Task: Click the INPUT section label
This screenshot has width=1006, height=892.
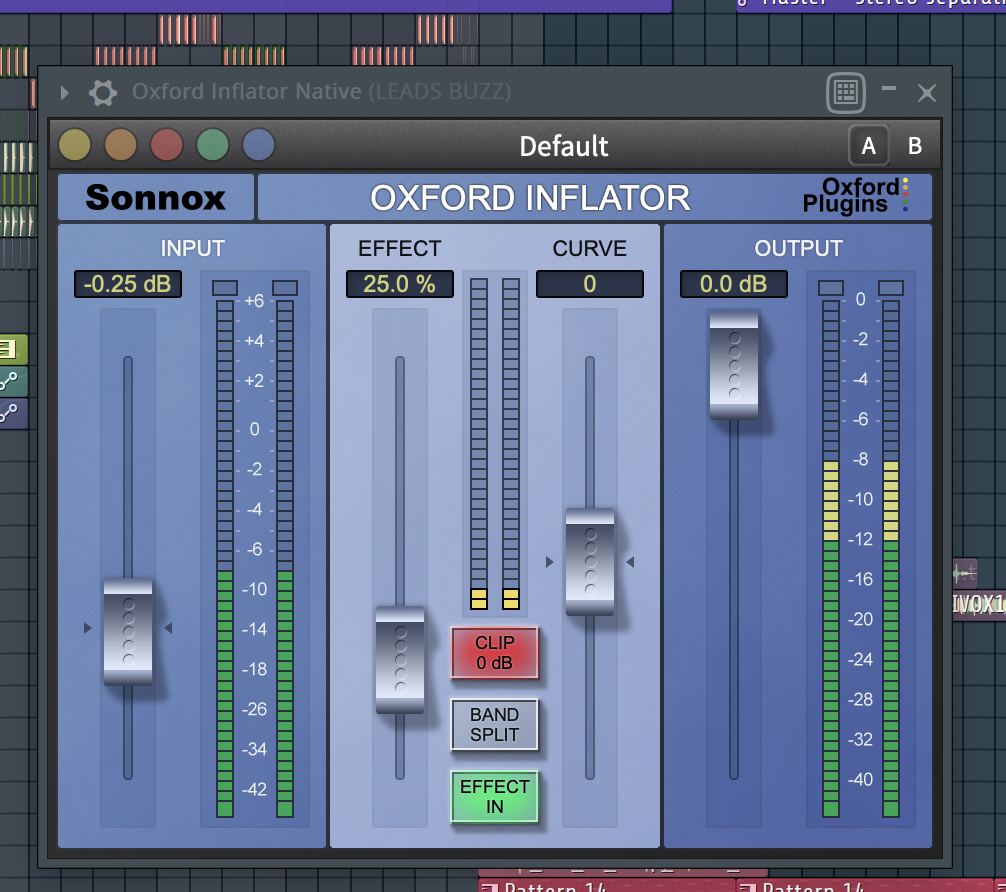Action: coord(192,248)
